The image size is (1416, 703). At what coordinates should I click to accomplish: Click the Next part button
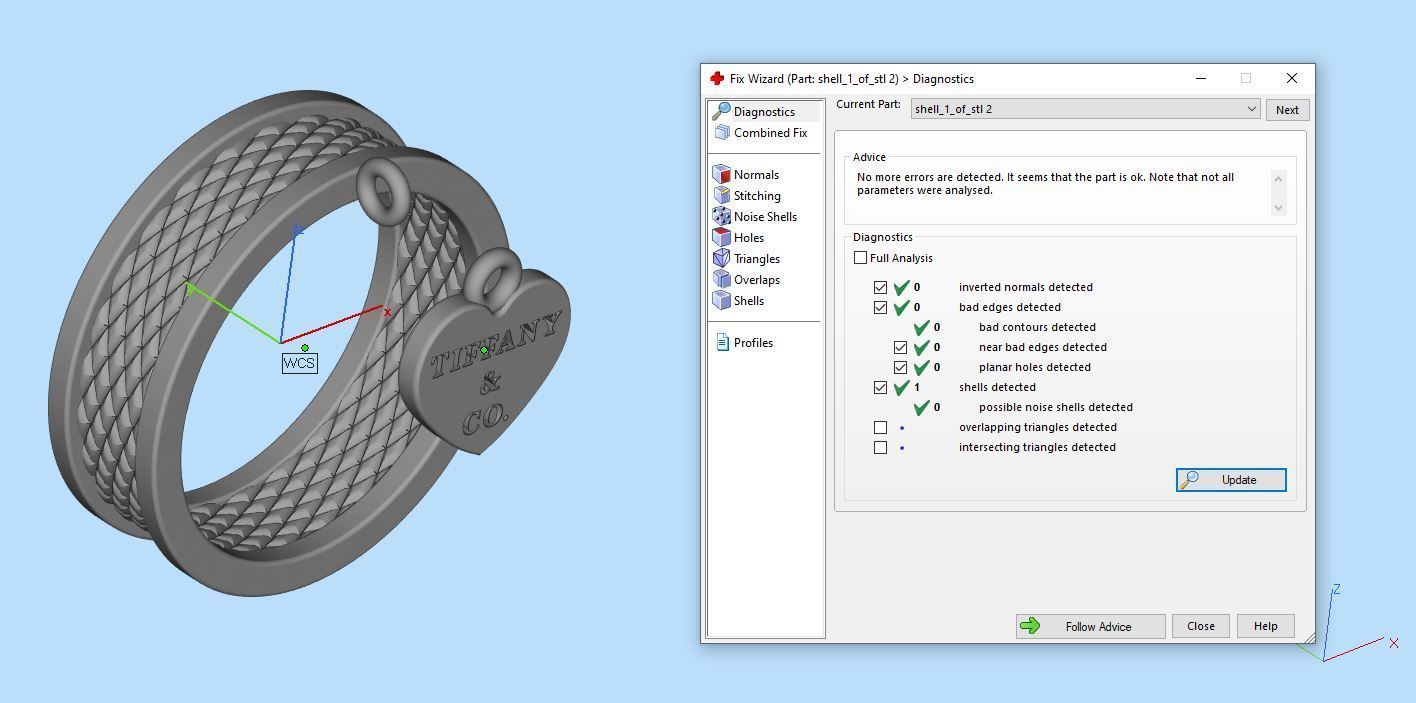click(1287, 110)
